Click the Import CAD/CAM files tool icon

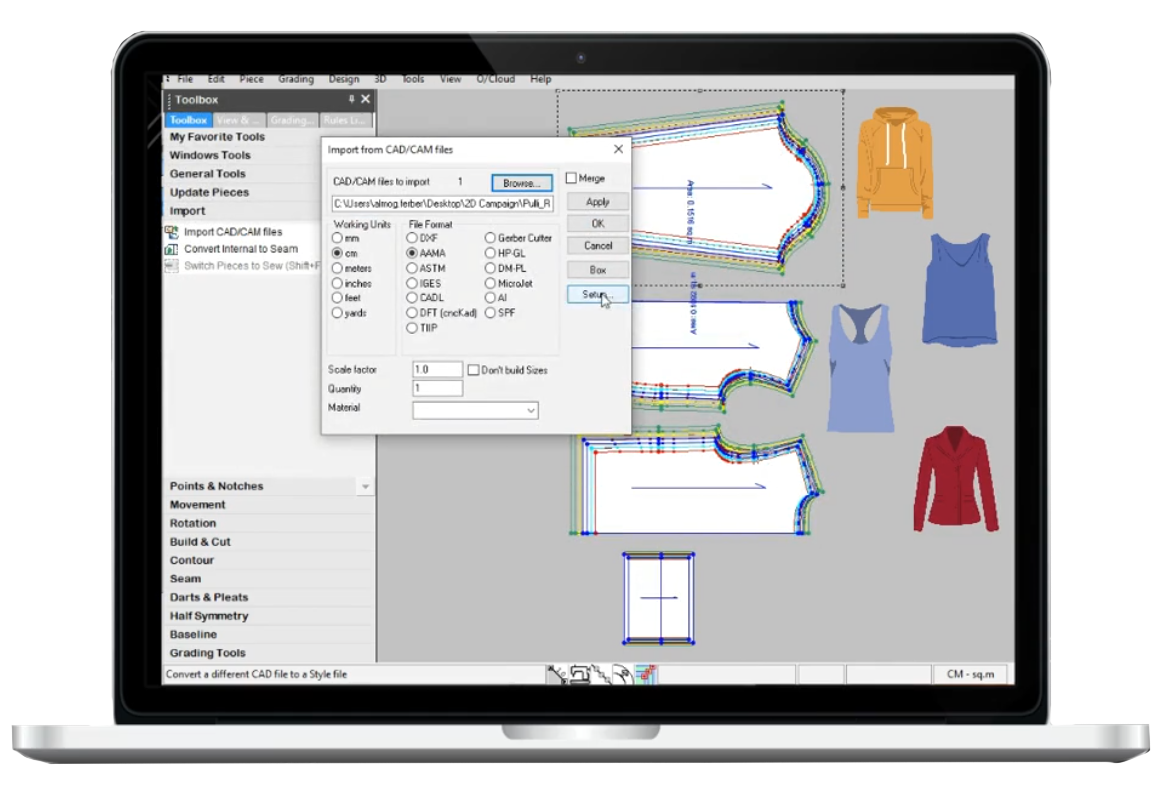tap(171, 232)
